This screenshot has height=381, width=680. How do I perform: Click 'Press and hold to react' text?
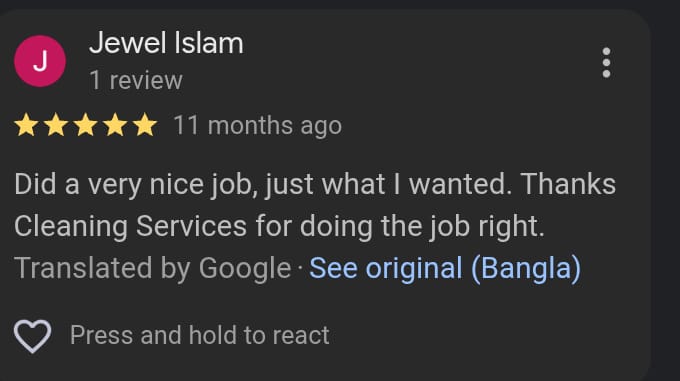pyautogui.click(x=200, y=335)
